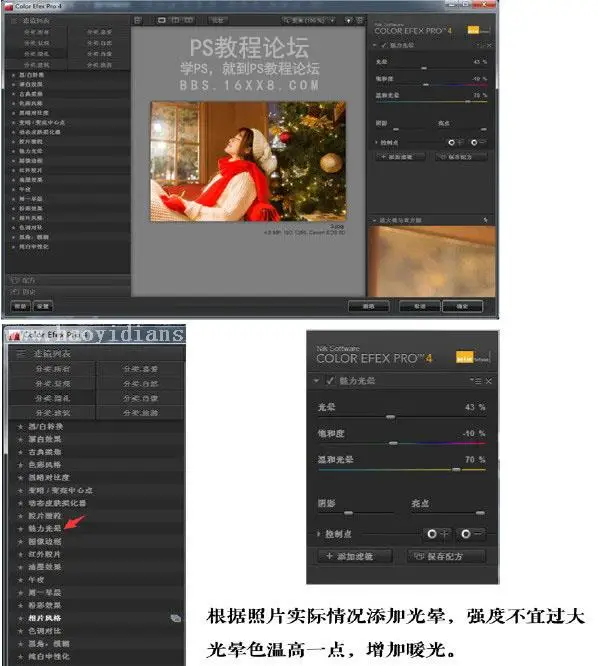This screenshot has width=598, height=666.
Task: Add a control point in main window panel
Action: click(455, 142)
